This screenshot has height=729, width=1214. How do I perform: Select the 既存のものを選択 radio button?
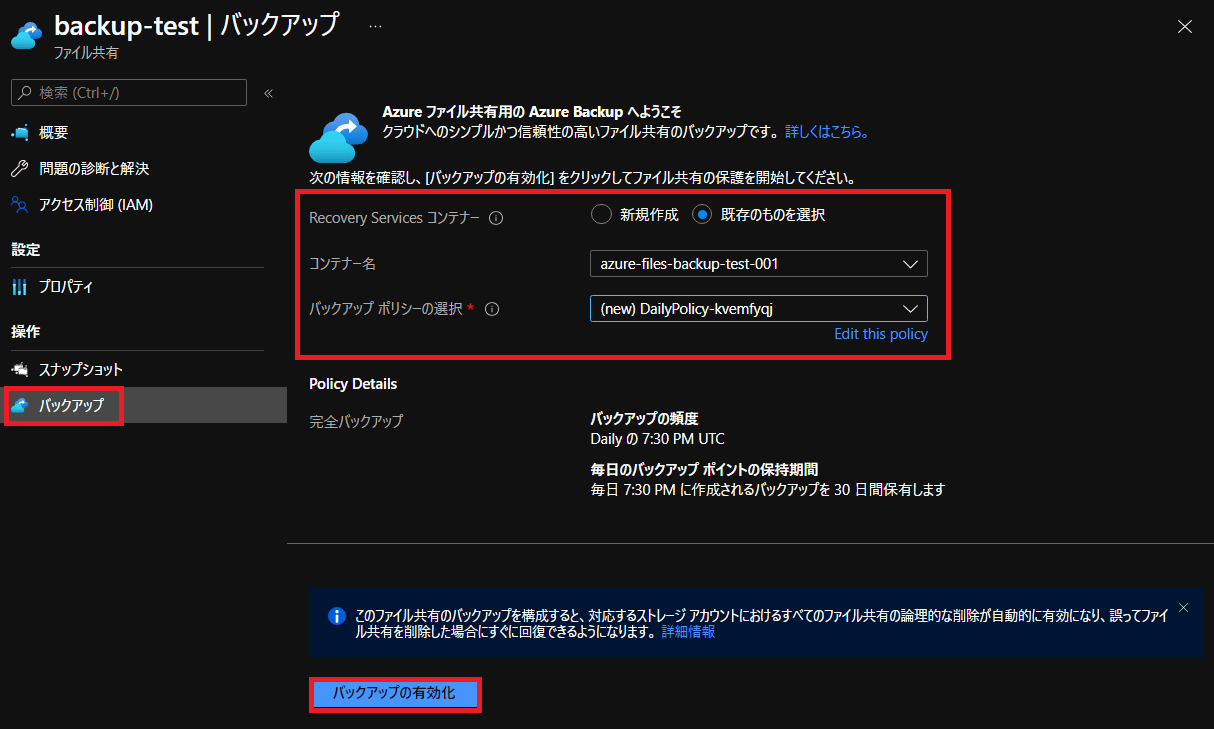point(703,214)
